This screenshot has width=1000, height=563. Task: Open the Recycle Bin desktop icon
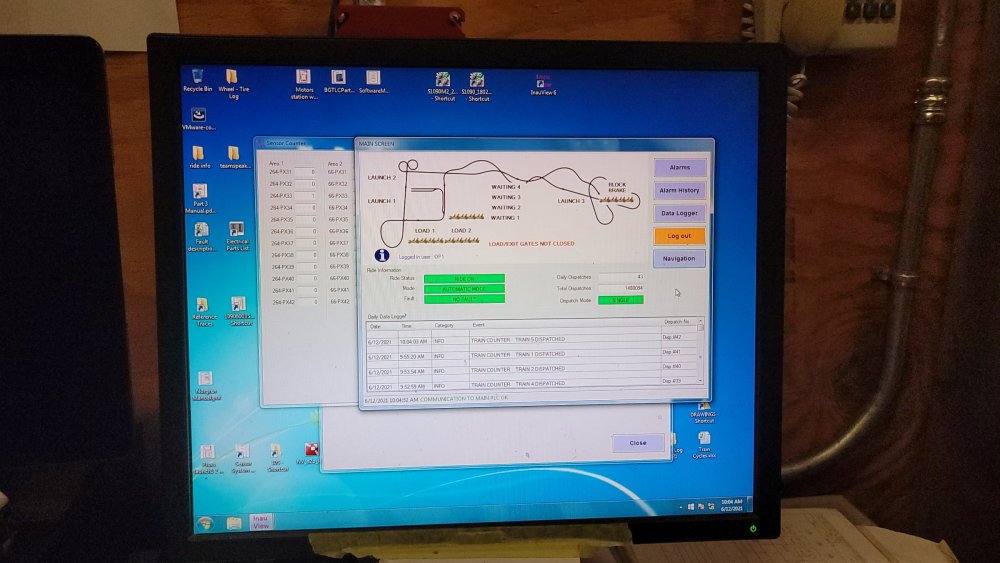pyautogui.click(x=197, y=78)
